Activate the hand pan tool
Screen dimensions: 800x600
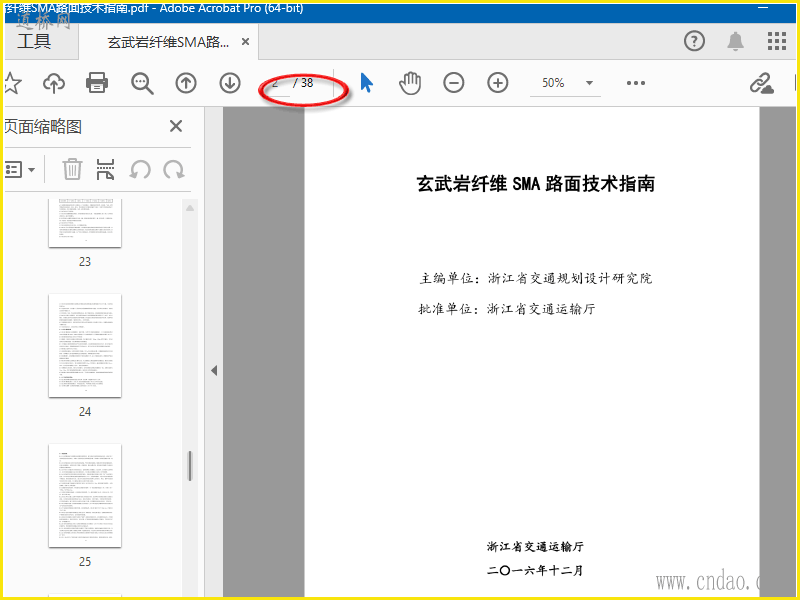point(410,83)
